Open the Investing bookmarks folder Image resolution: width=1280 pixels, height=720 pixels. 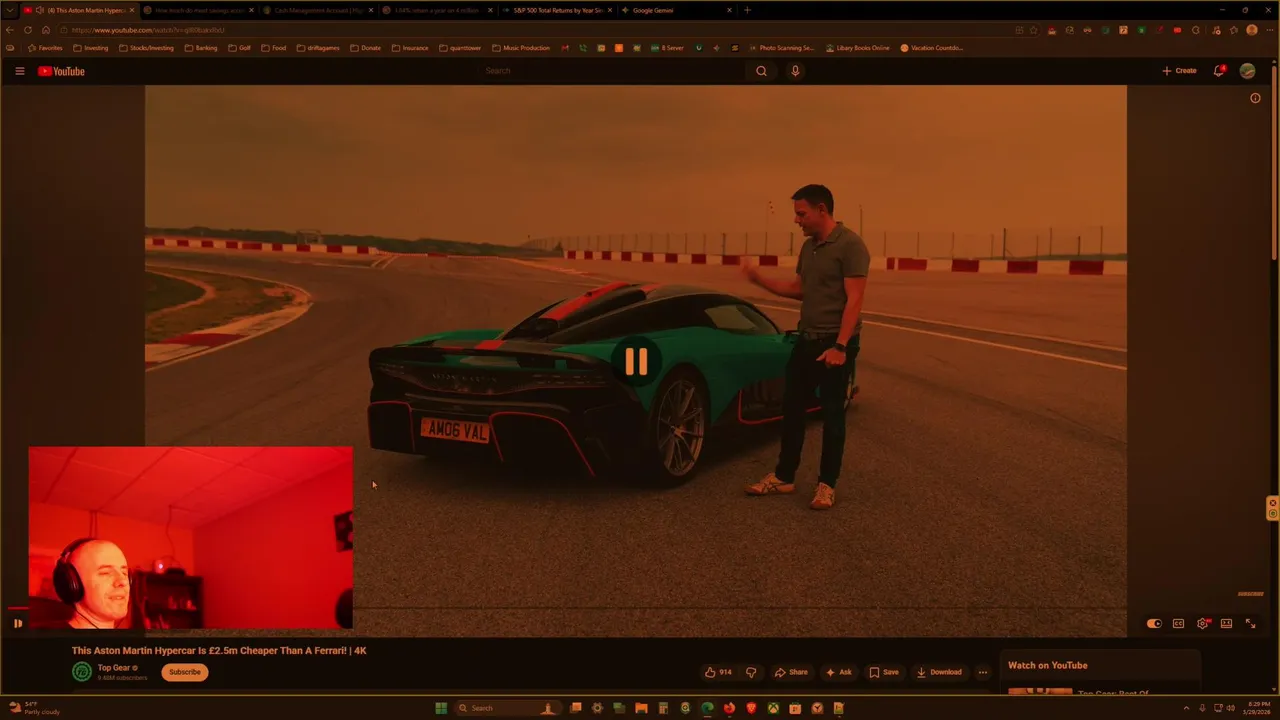pyautogui.click(x=91, y=48)
